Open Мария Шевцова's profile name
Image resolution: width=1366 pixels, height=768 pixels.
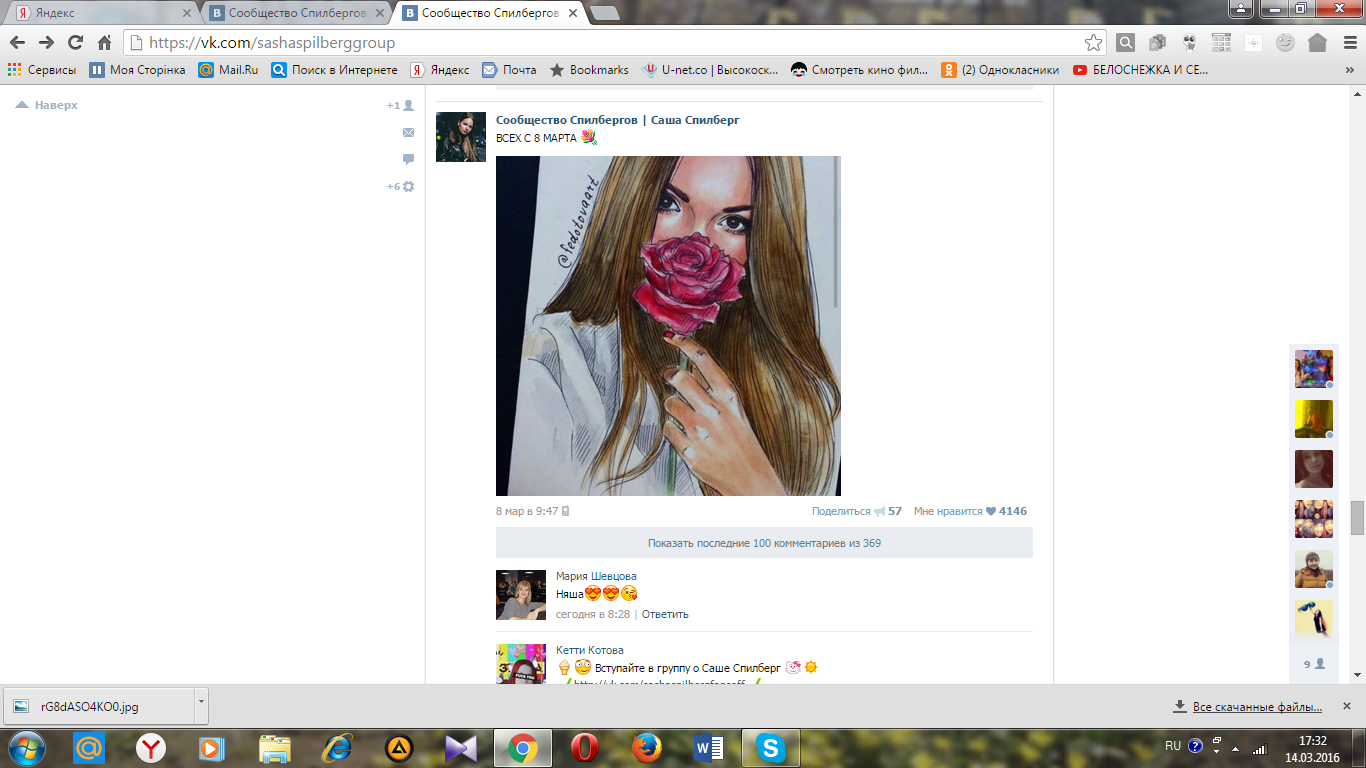[x=596, y=576]
